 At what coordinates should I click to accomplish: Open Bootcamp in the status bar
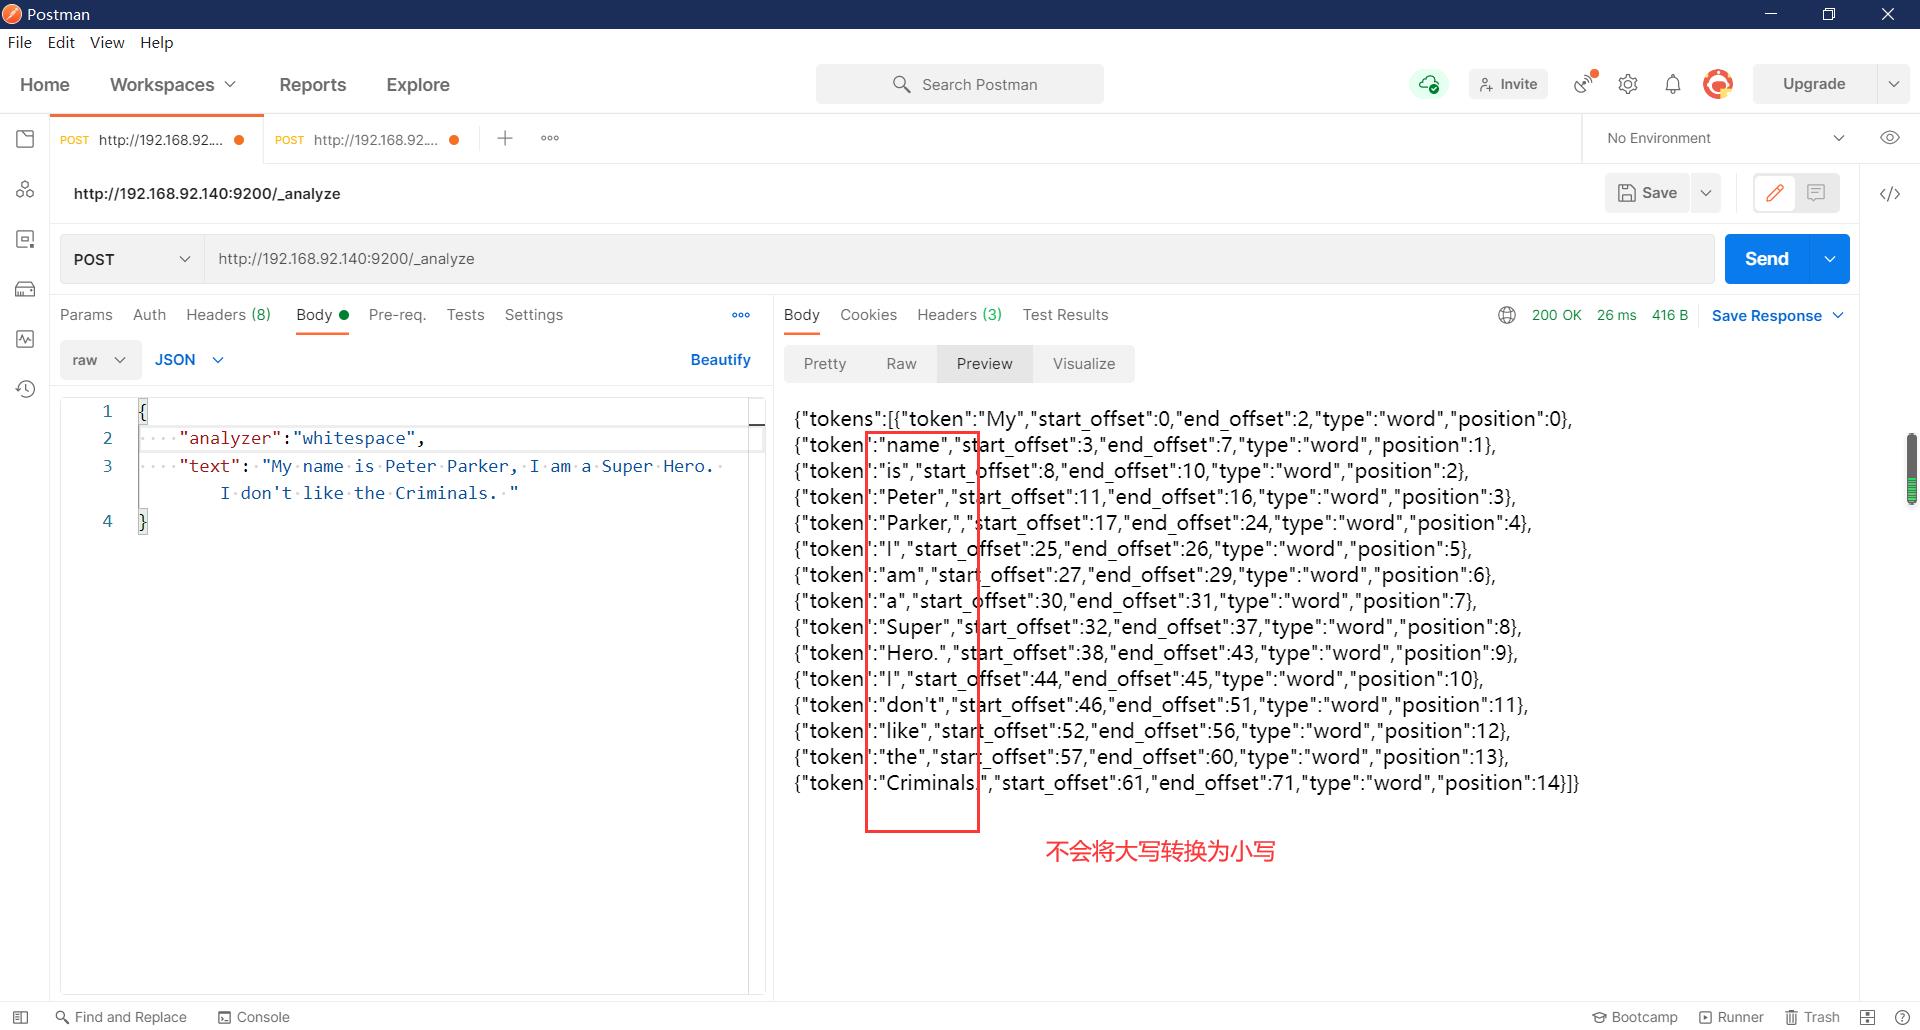1635,1017
